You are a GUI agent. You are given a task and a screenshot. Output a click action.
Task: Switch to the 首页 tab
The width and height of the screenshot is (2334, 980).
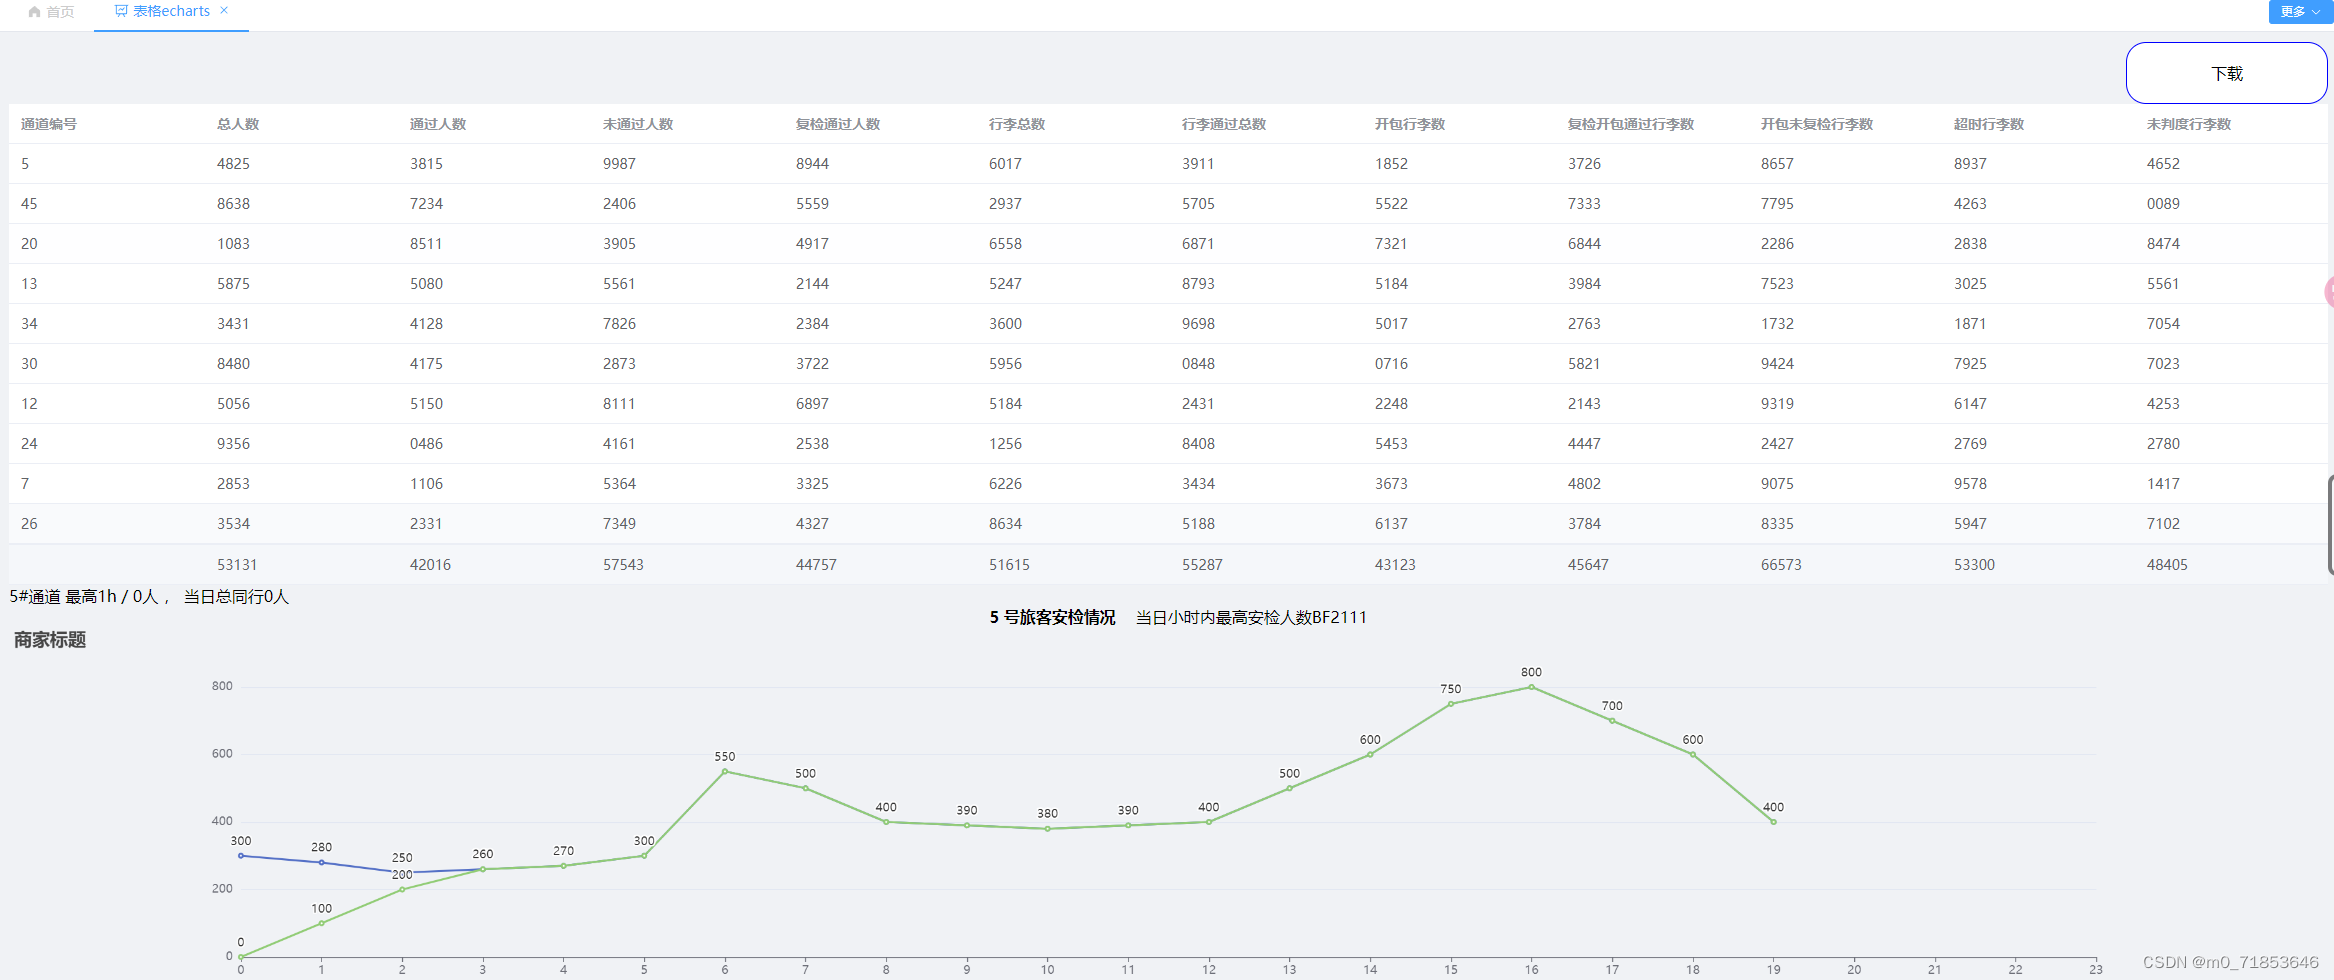(52, 12)
